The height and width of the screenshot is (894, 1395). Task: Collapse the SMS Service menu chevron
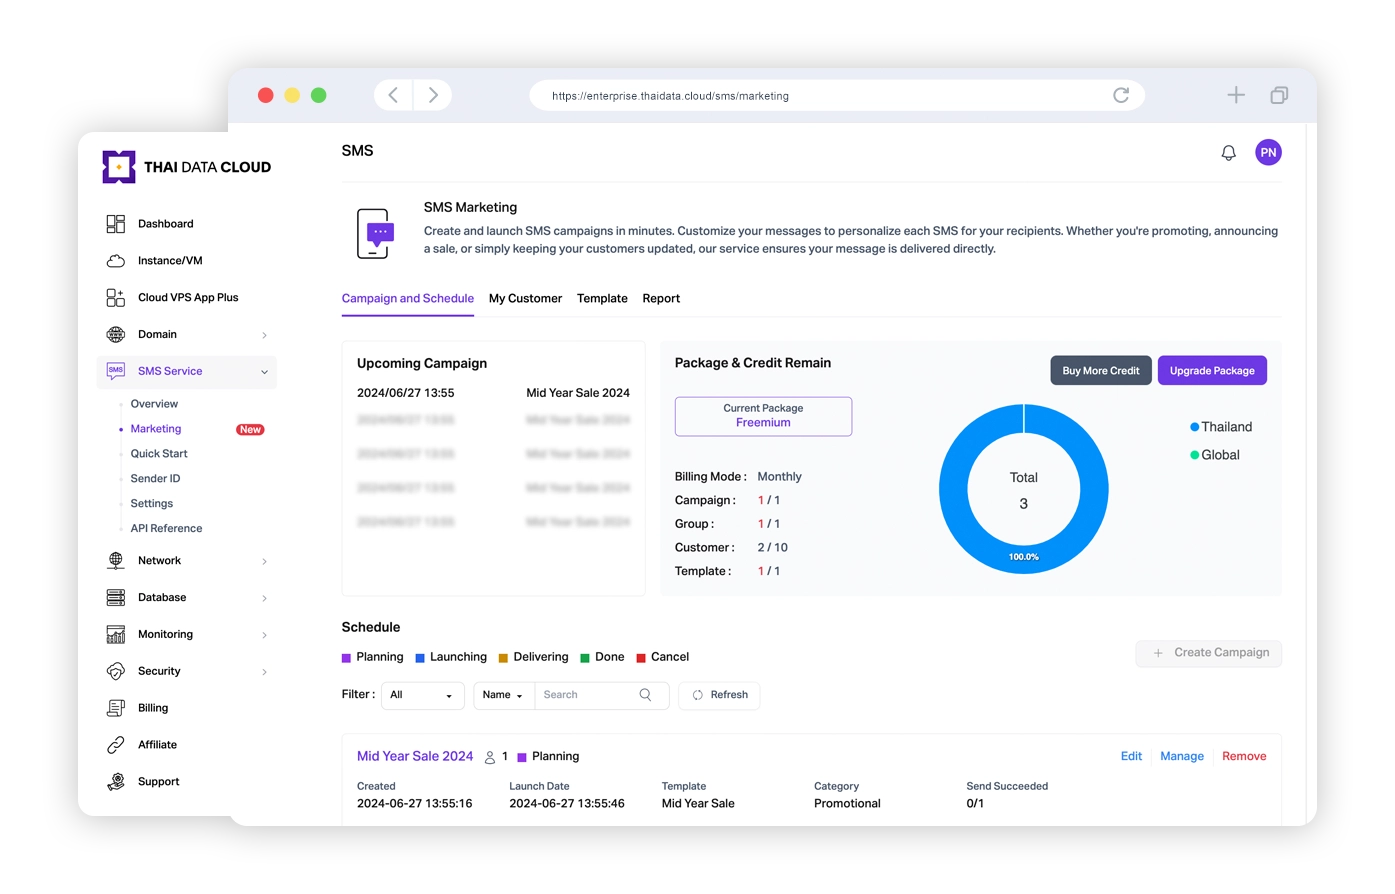point(264,372)
